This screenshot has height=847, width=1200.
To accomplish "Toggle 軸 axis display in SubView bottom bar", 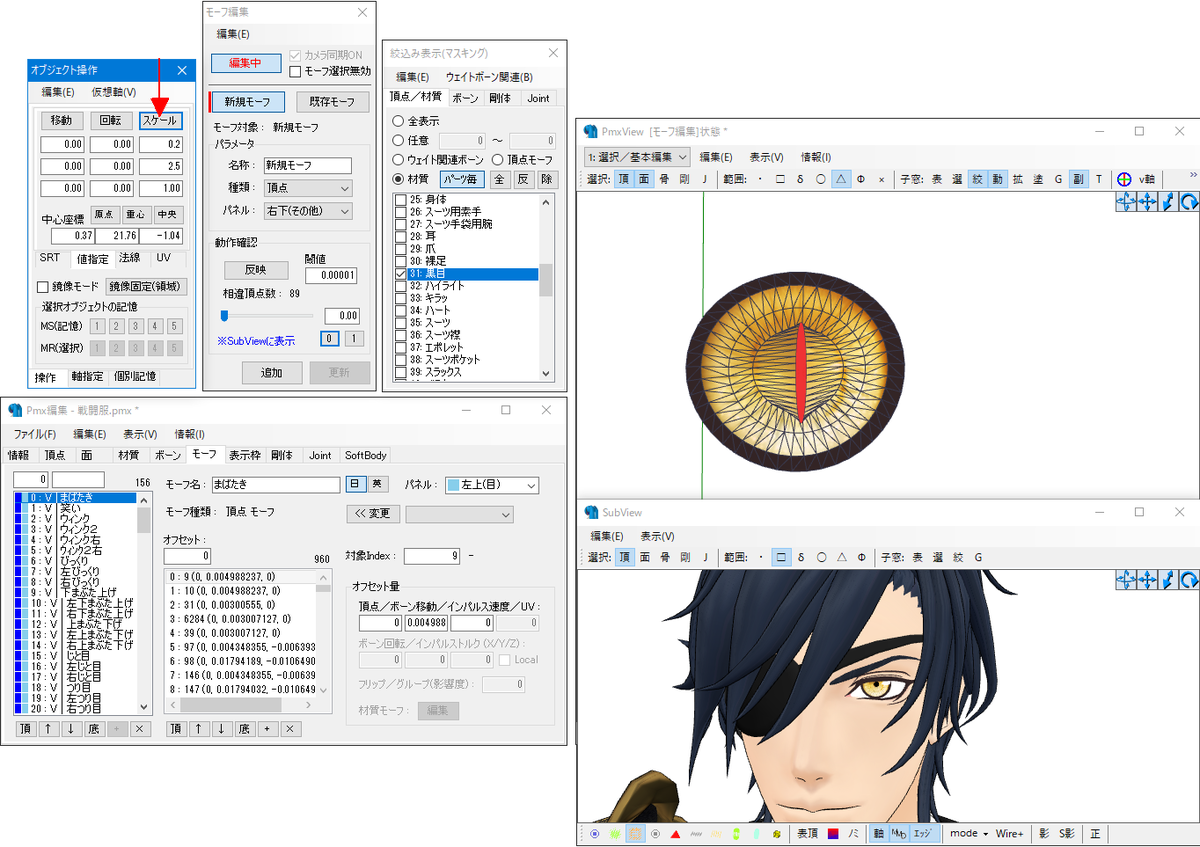I will [878, 833].
